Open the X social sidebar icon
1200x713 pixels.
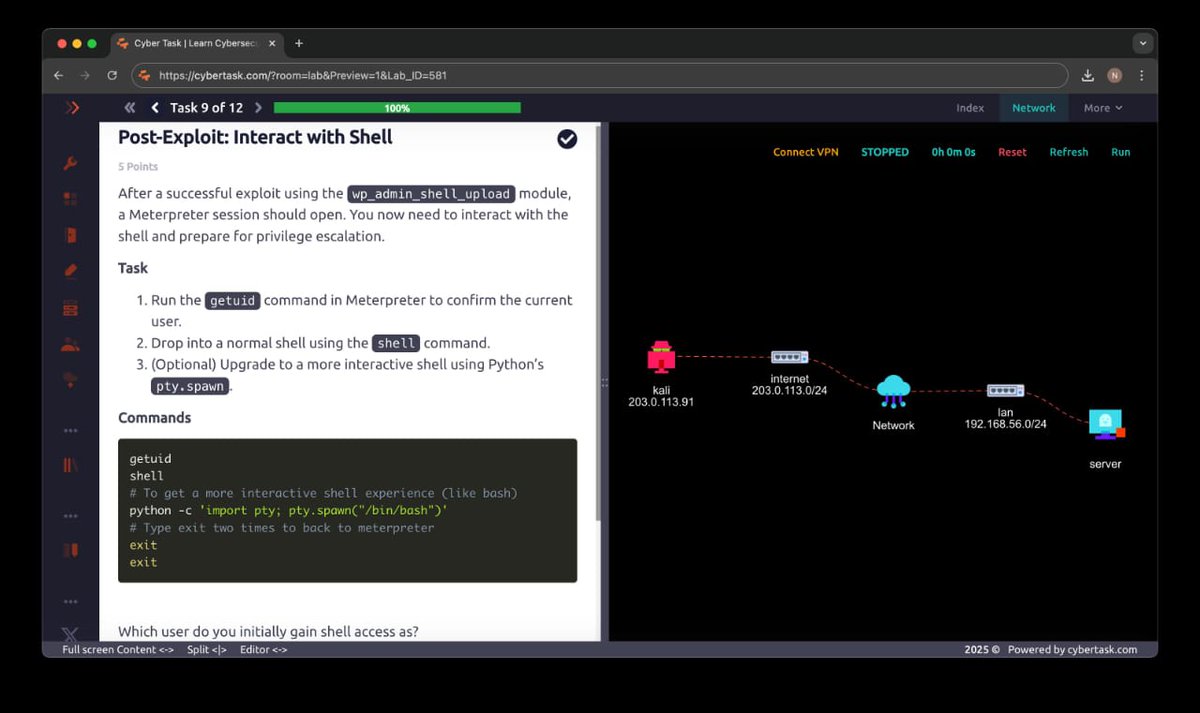[70, 634]
